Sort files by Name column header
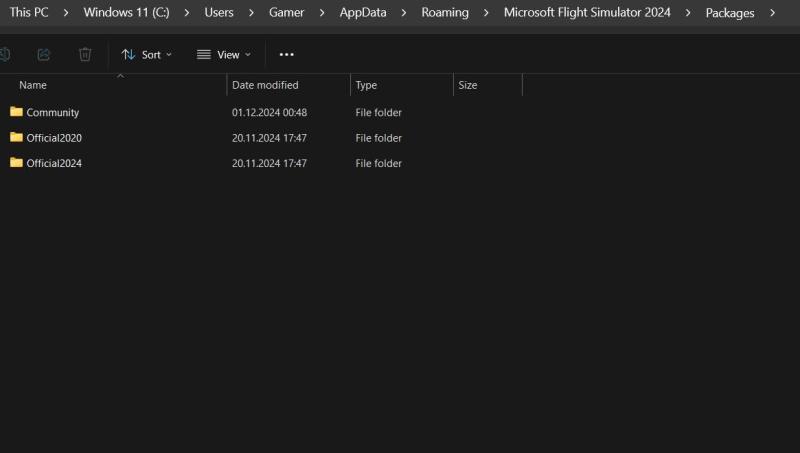This screenshot has width=800, height=453. click(x=33, y=85)
